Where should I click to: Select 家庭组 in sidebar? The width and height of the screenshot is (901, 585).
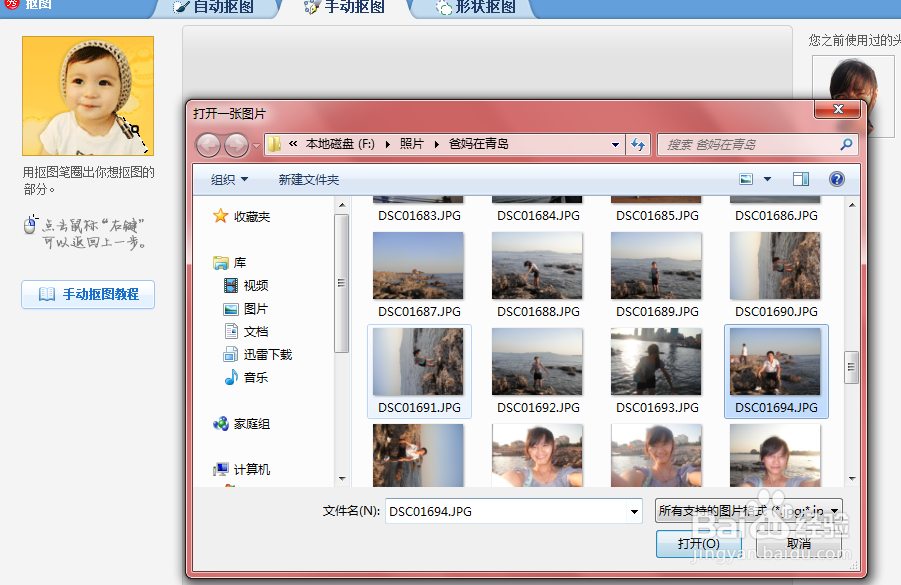coord(241,424)
